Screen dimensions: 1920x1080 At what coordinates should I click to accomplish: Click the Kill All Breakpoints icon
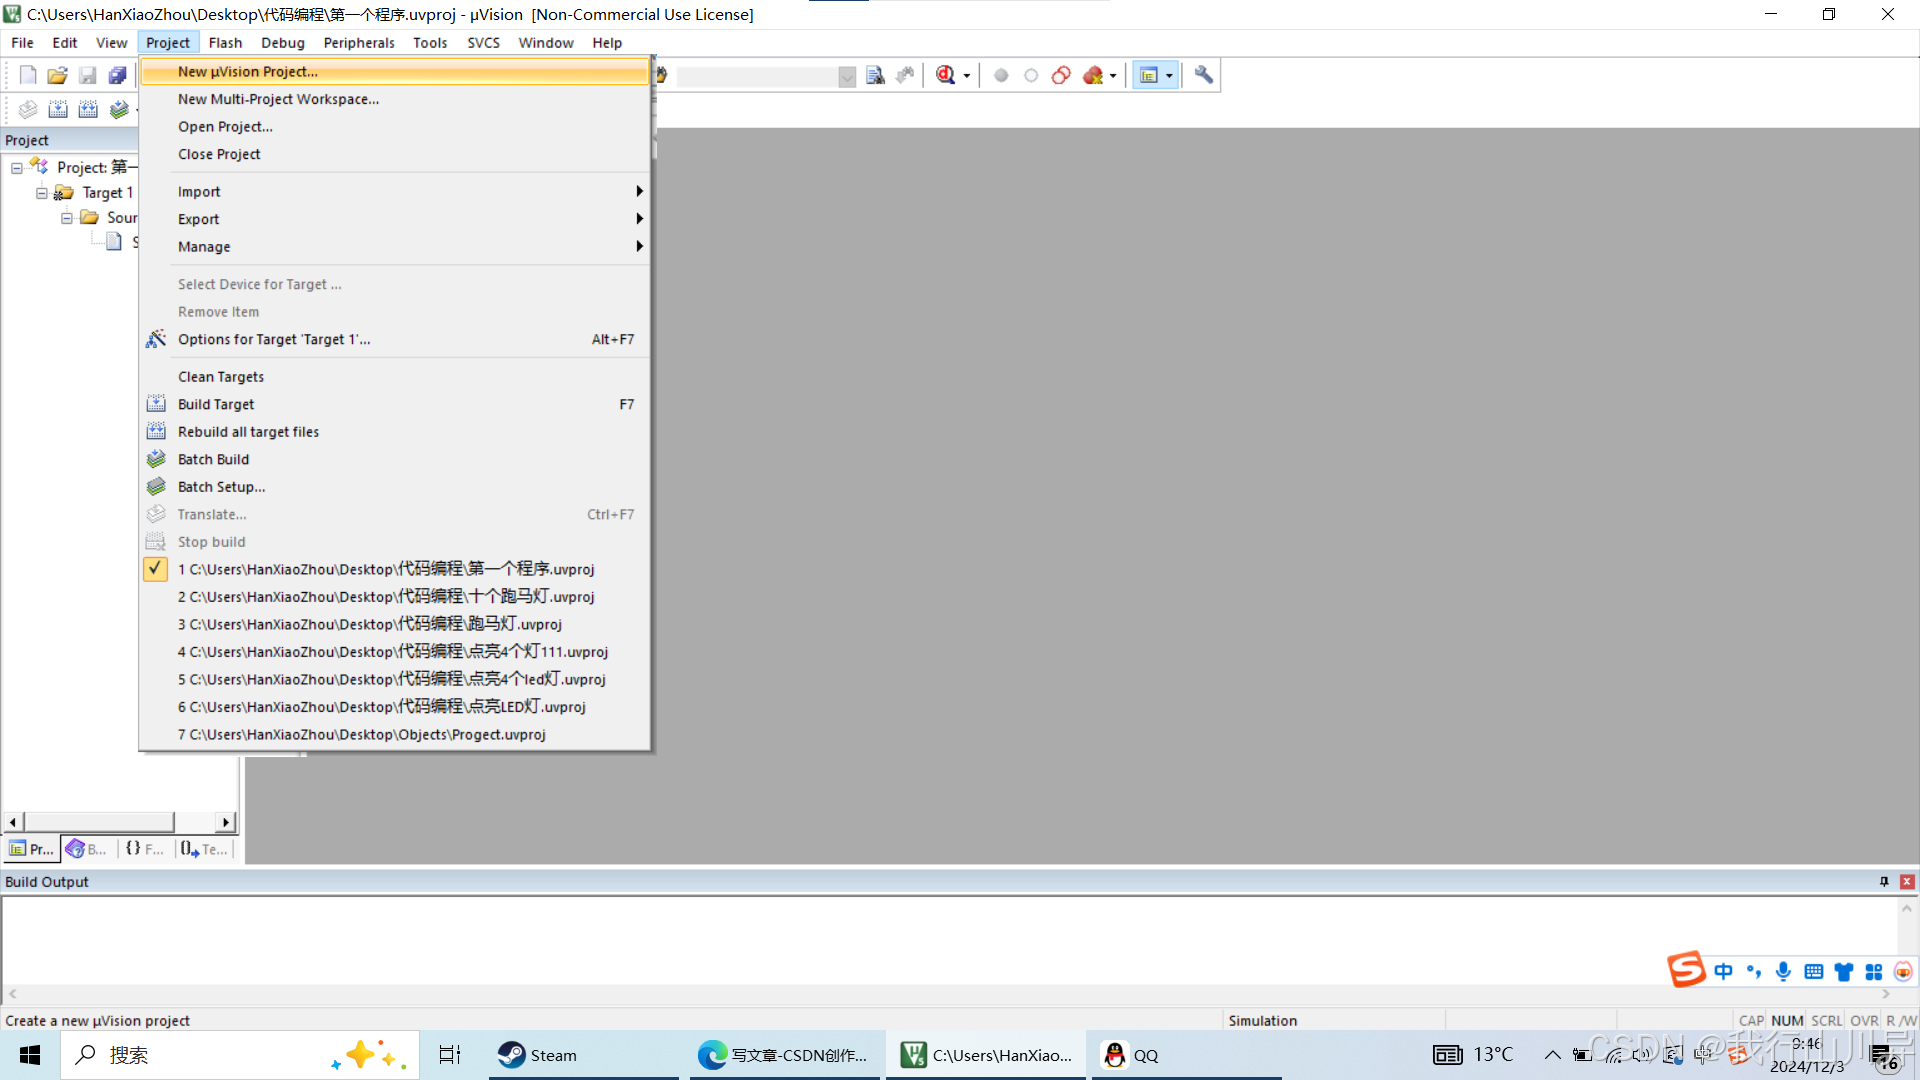[x=1093, y=75]
